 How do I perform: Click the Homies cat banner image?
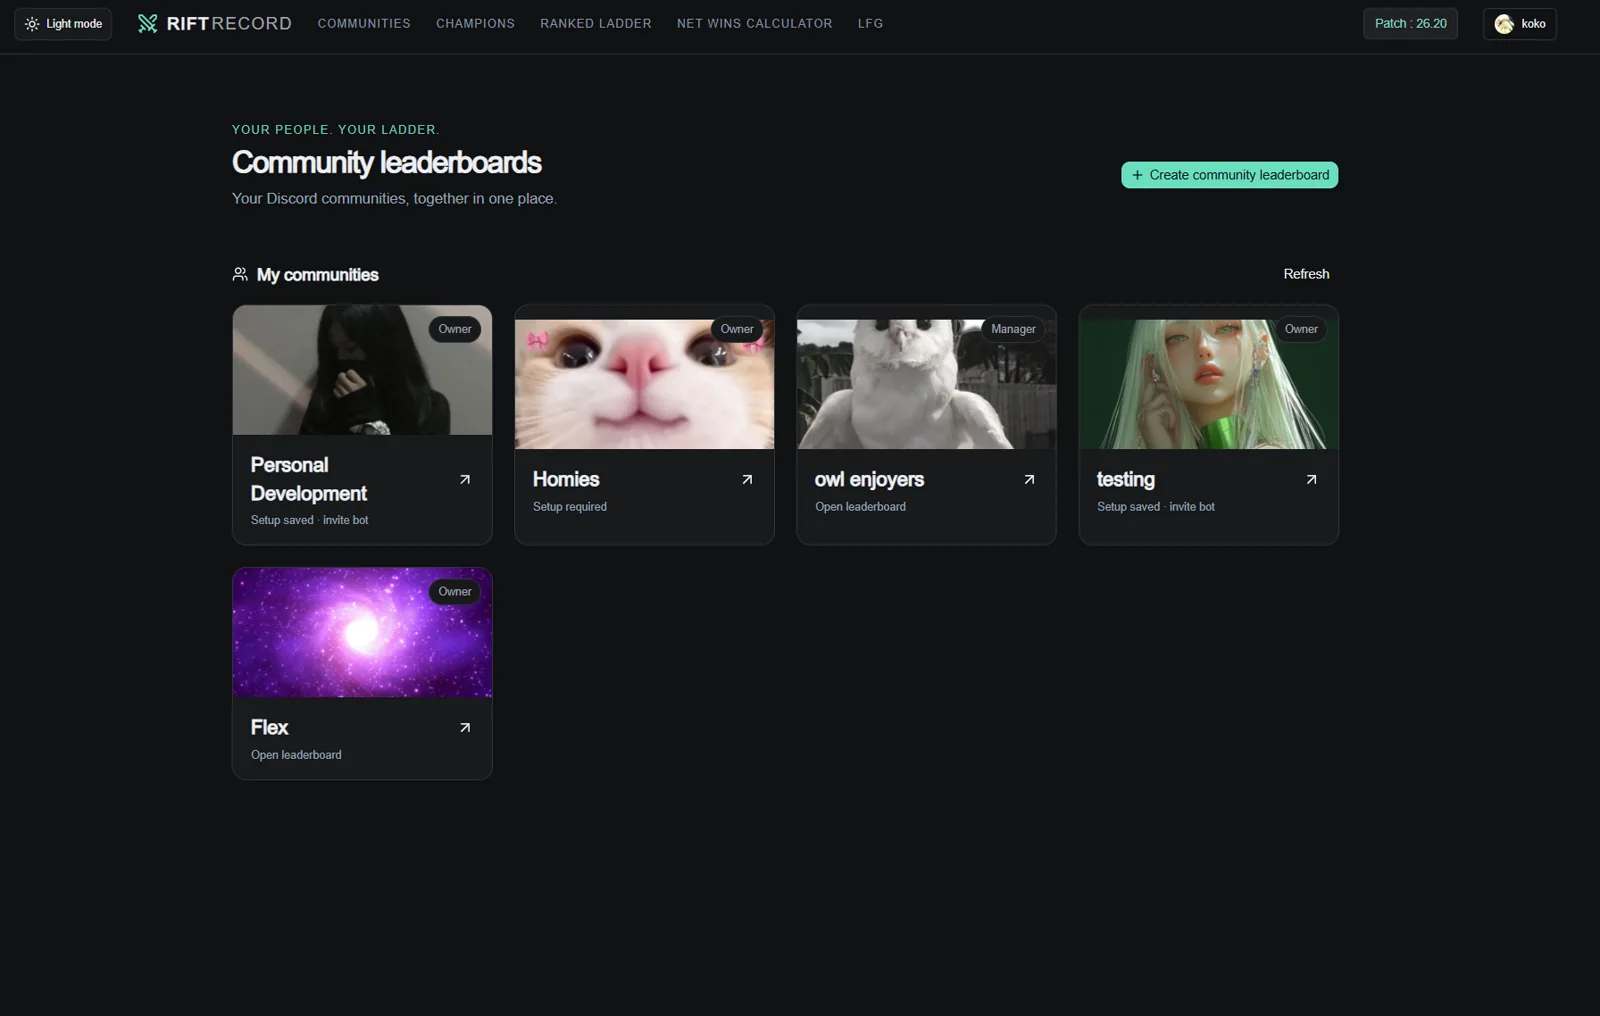pos(644,384)
